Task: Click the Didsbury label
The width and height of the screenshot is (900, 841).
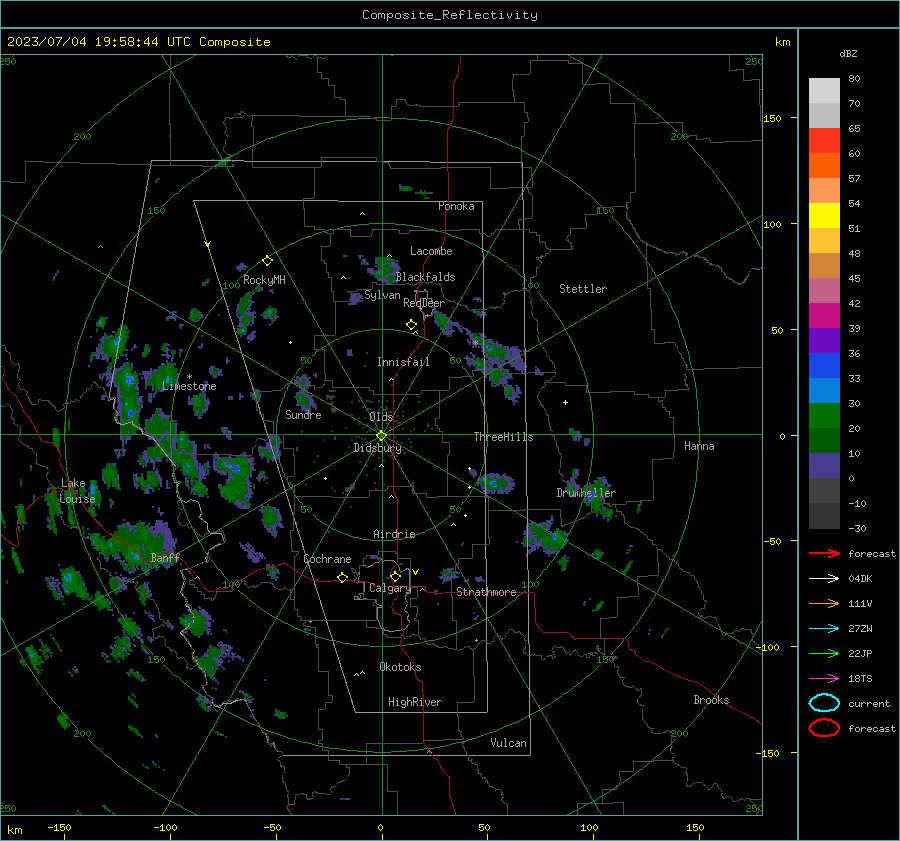Action: 378,448
